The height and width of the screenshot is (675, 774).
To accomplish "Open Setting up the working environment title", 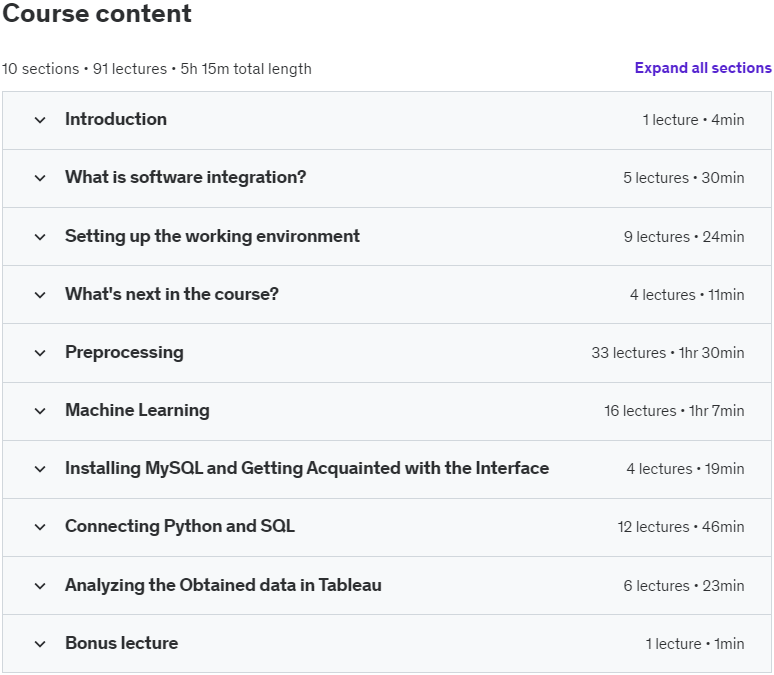I will (212, 236).
